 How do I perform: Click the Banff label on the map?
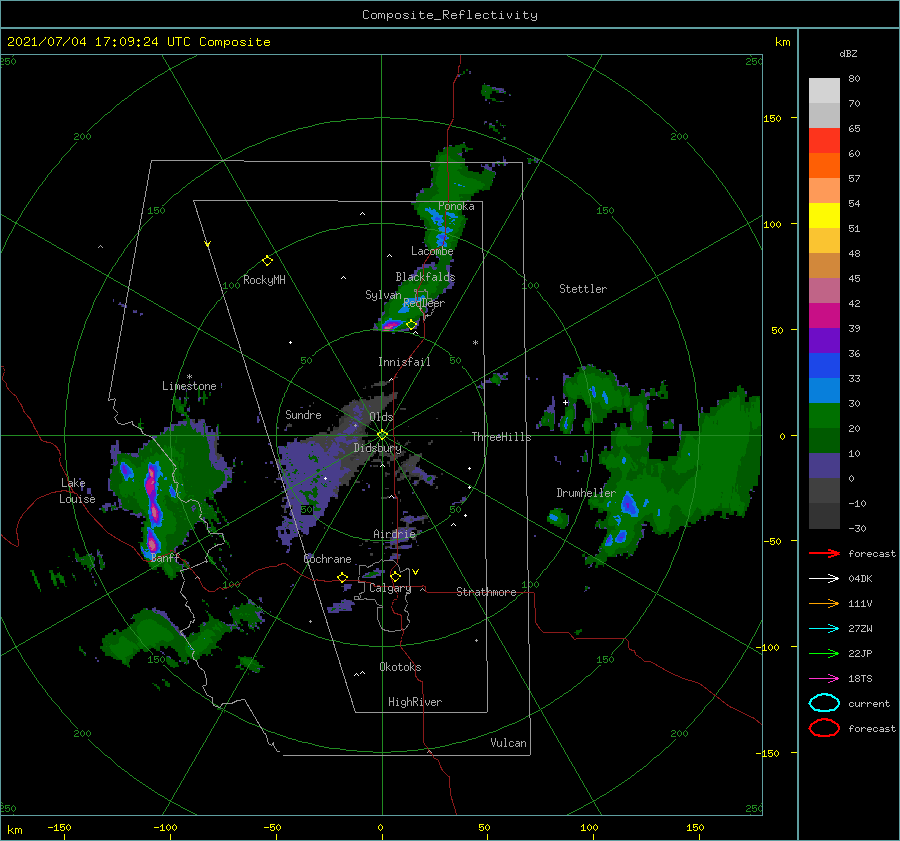165,558
